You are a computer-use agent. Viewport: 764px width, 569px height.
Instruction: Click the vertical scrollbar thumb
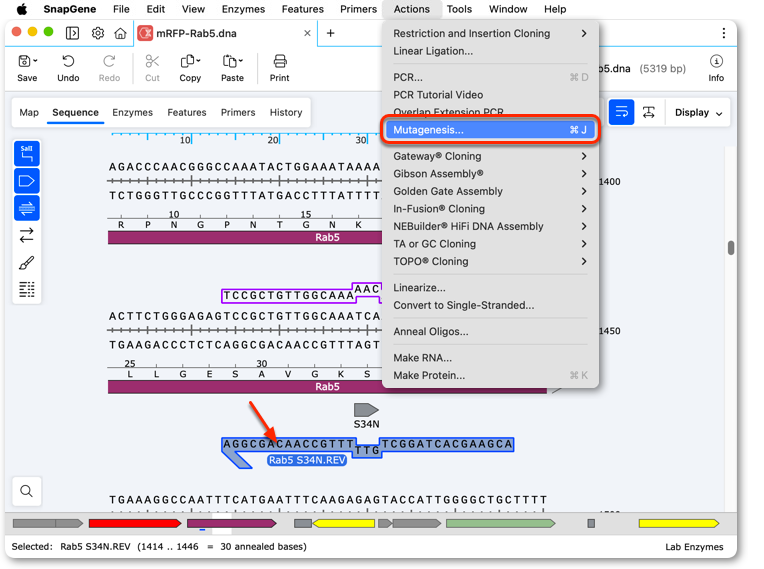tap(731, 247)
